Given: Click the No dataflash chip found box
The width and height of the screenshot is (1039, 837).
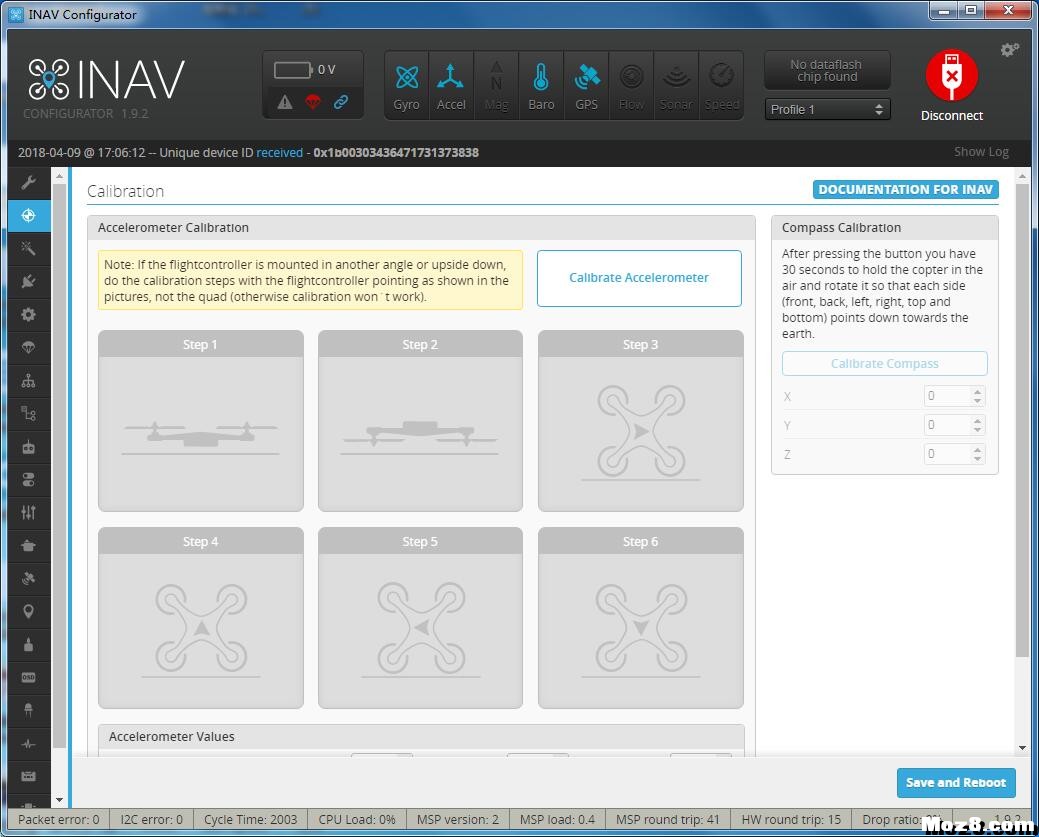Looking at the screenshot, I should pos(827,70).
